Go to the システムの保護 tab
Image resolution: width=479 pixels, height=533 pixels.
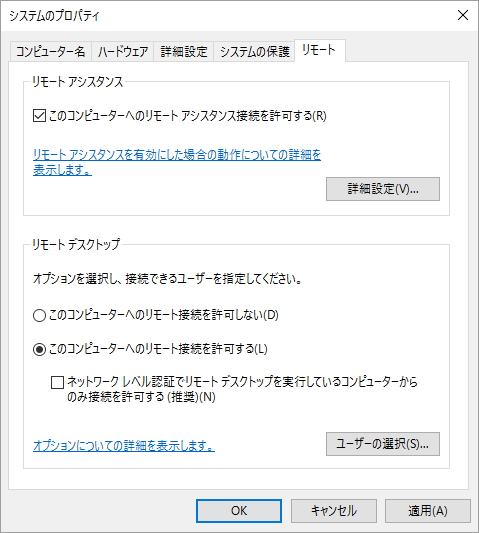click(x=254, y=52)
